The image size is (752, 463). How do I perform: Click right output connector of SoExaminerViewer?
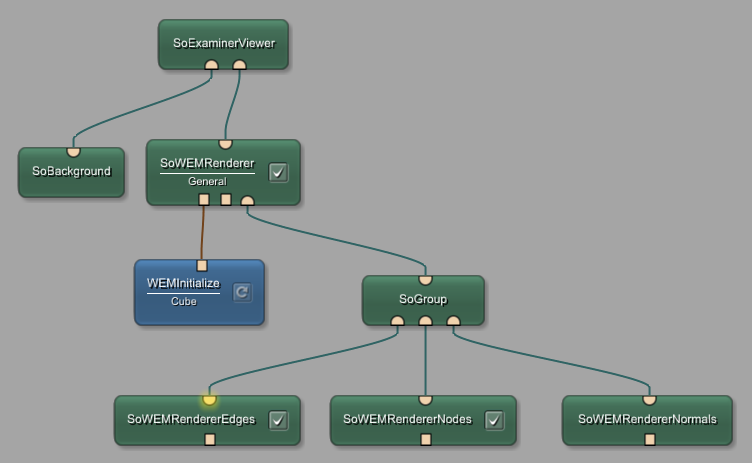tap(239, 66)
